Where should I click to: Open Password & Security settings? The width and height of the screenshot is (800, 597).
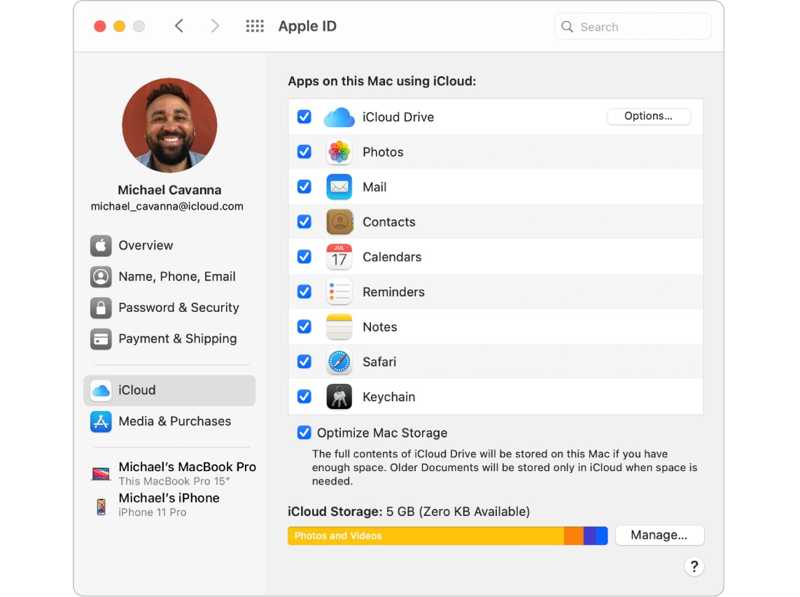click(x=169, y=308)
